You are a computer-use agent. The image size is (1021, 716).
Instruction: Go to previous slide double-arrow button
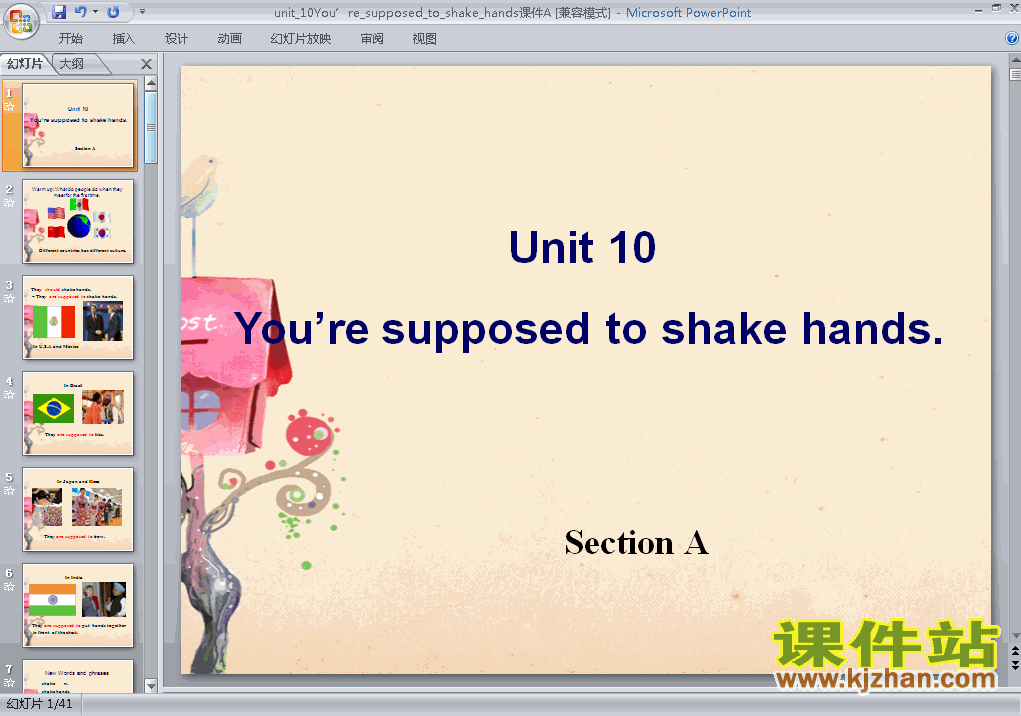tap(1015, 651)
